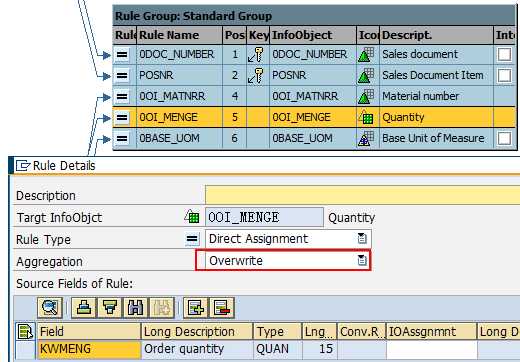Click the characteristic icon for Sales Document Item
520x362 pixels.
(x=366, y=75)
